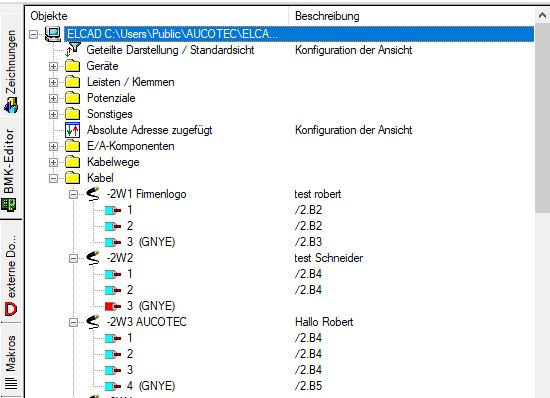The image size is (550, 398).
Task: Click the /2.B5 reference
Action: [x=308, y=386]
